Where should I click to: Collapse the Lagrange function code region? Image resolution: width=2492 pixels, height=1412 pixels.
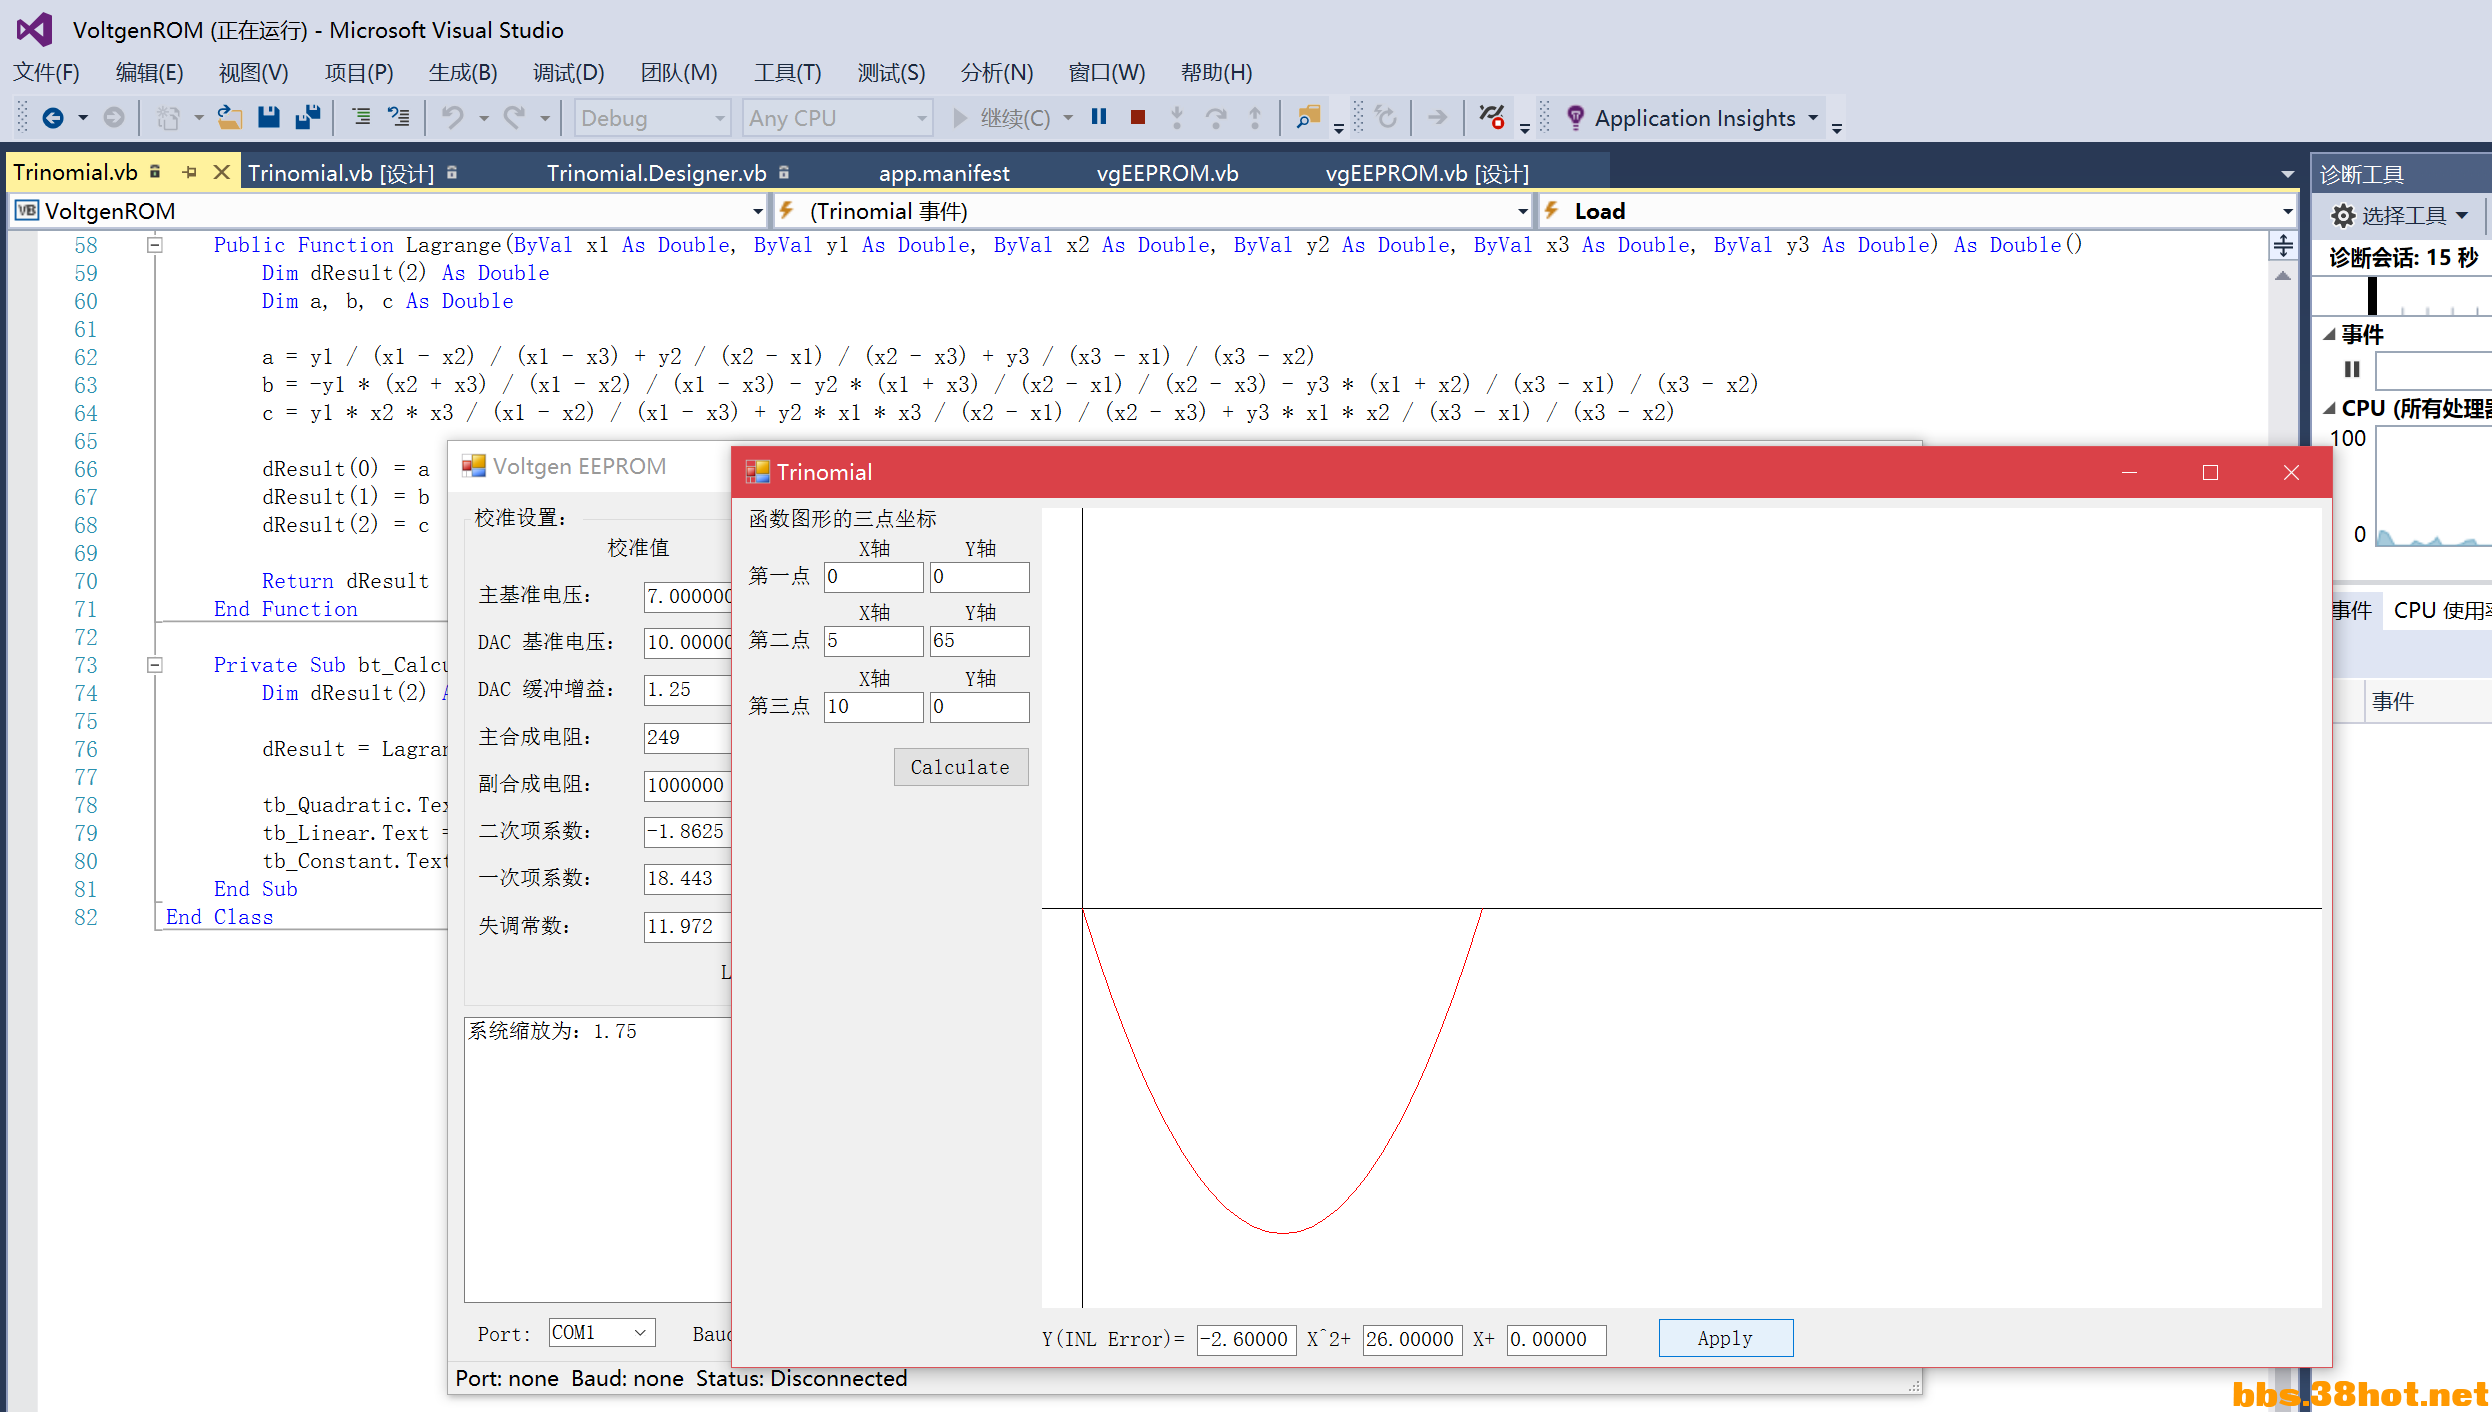pyautogui.click(x=154, y=244)
